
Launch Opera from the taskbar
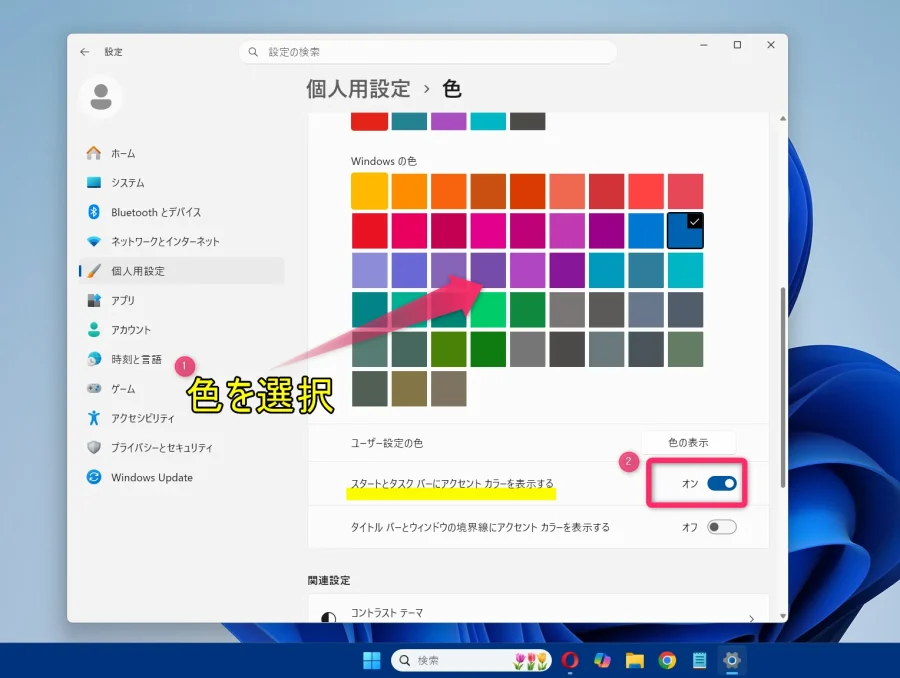pos(570,660)
